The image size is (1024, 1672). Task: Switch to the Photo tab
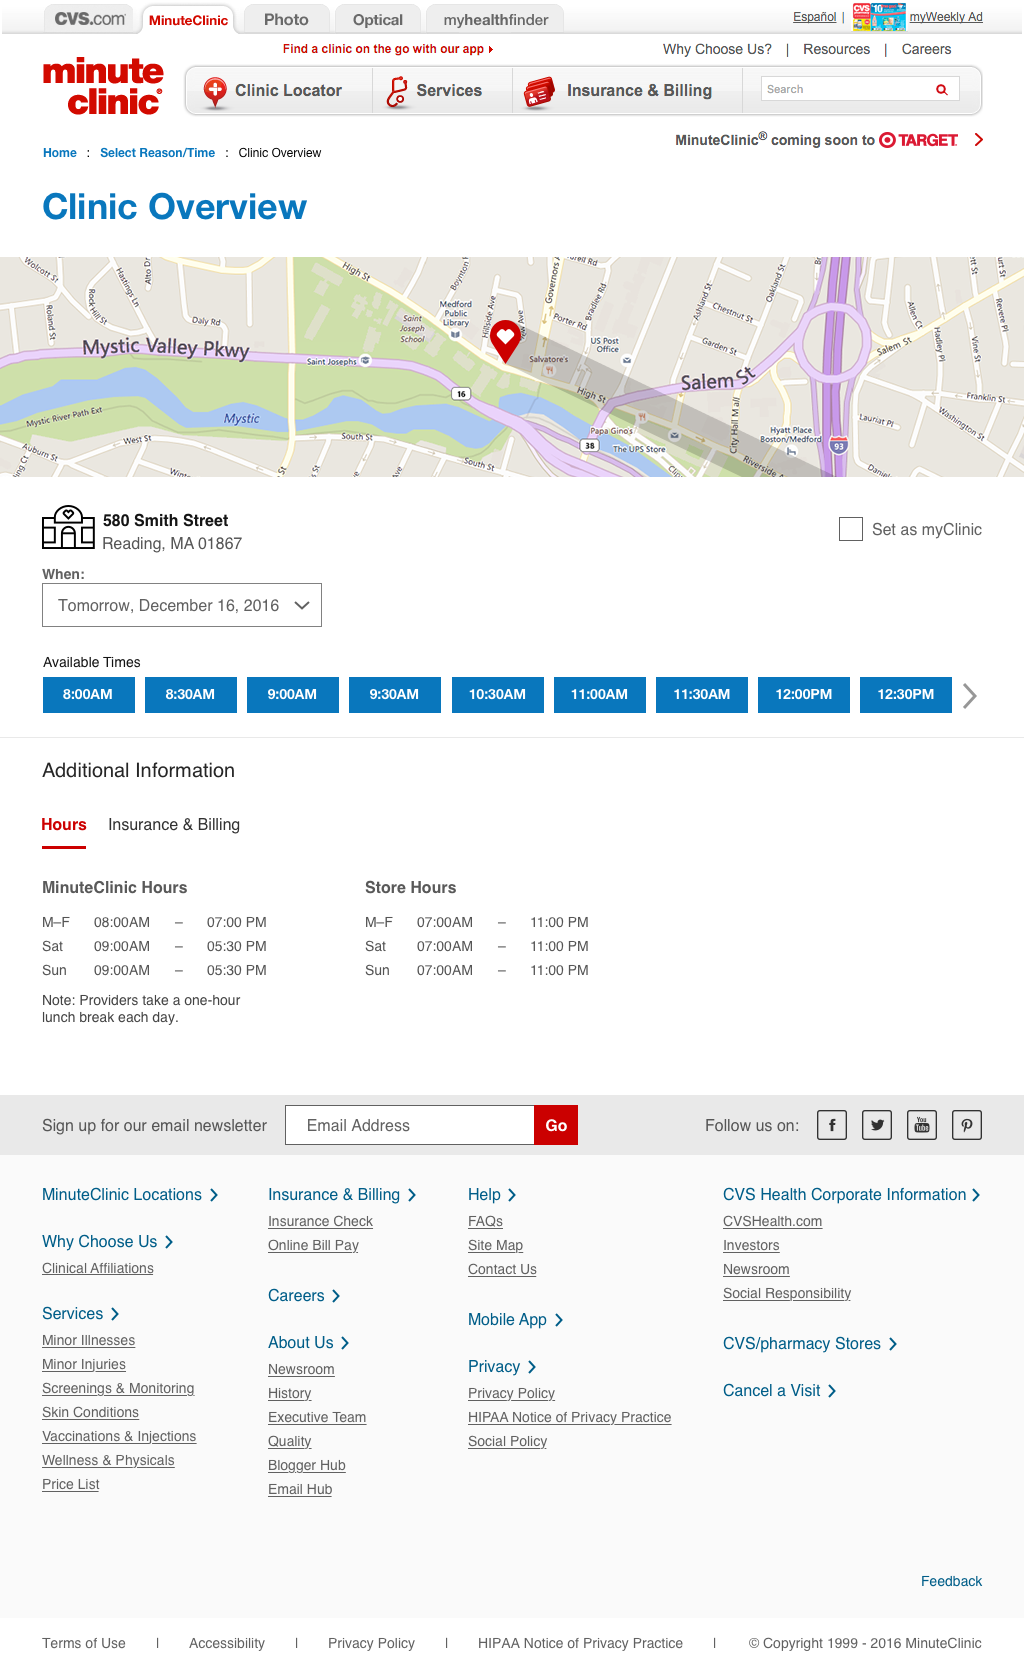(286, 19)
